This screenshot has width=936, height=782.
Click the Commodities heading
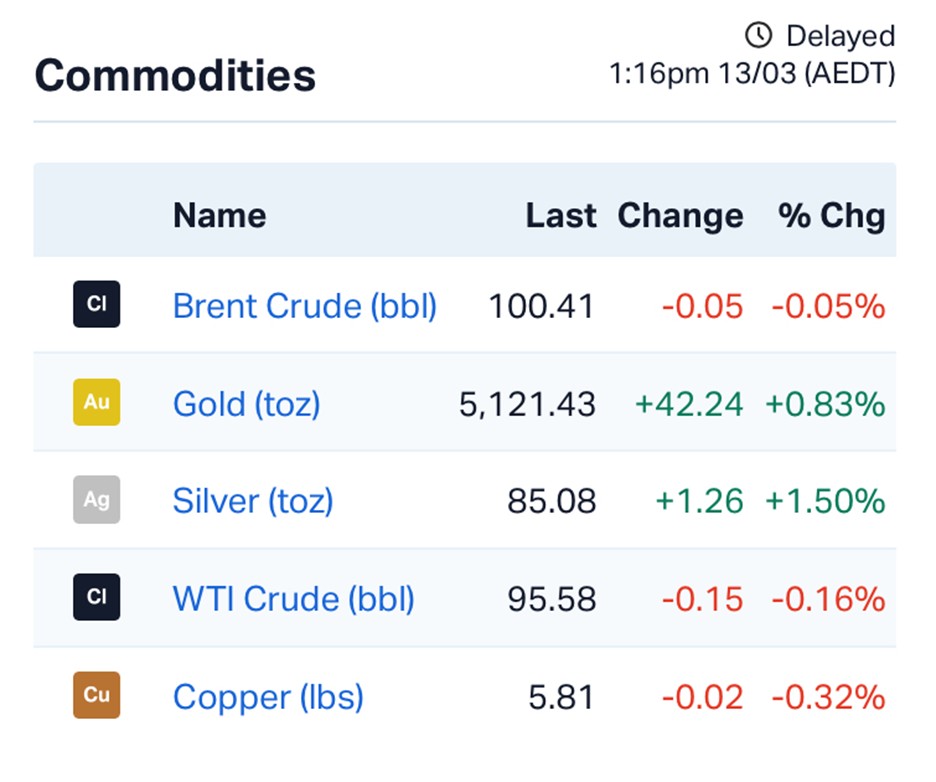[x=175, y=76]
